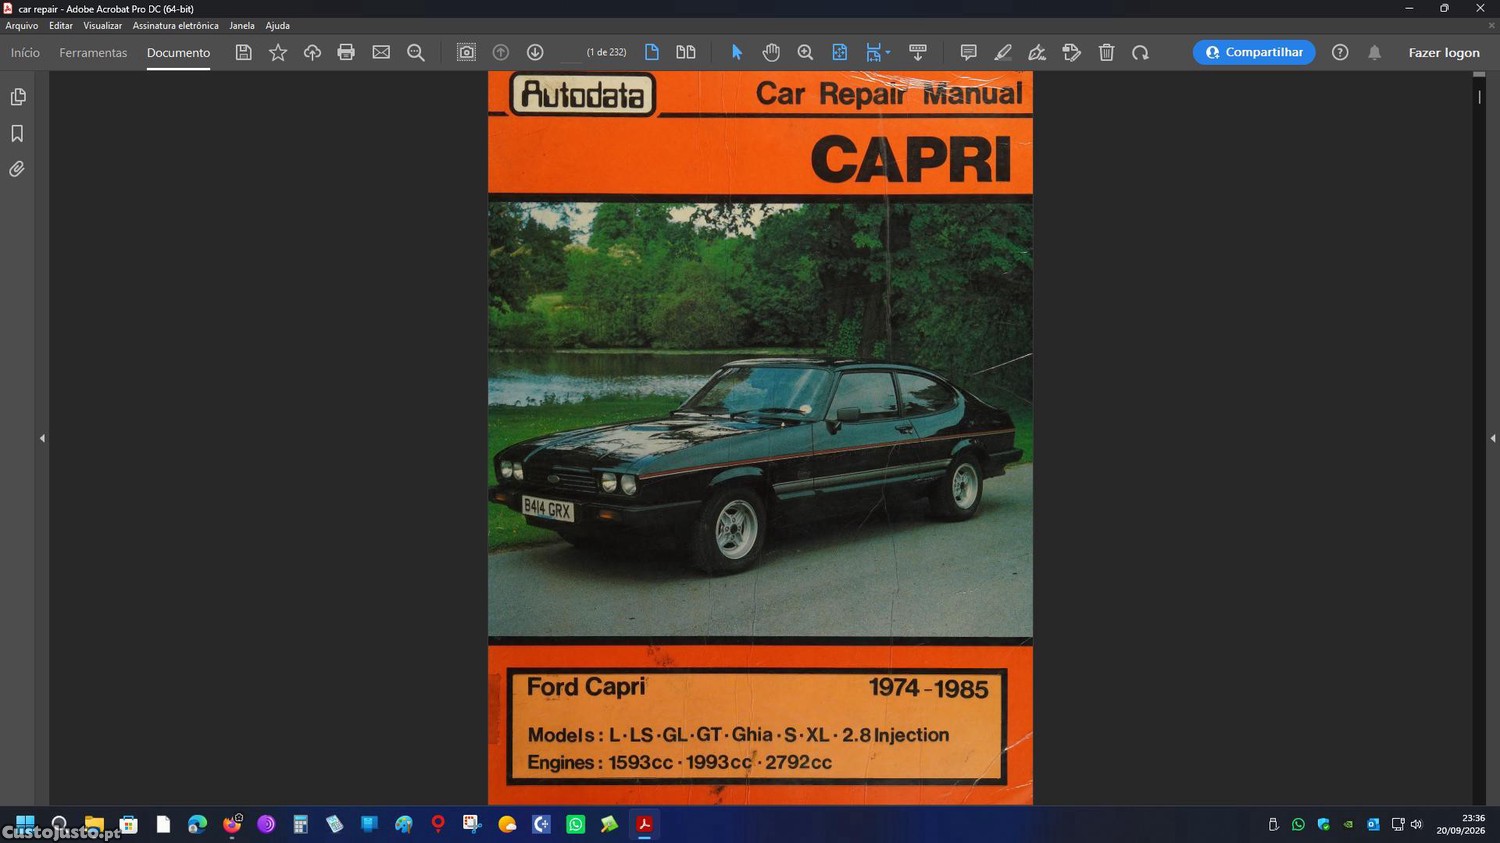
Task: Select the hand pan tool
Action: (x=771, y=52)
